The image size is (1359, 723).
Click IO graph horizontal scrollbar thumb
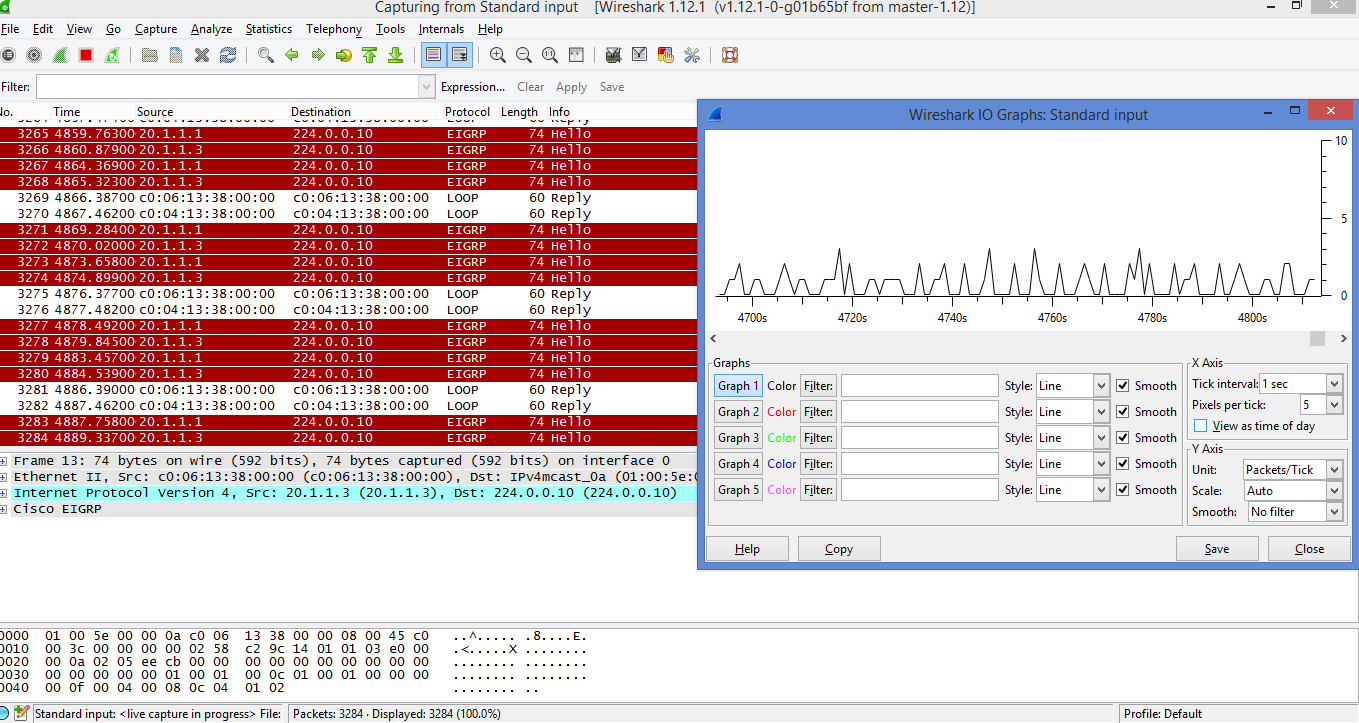click(x=1318, y=339)
